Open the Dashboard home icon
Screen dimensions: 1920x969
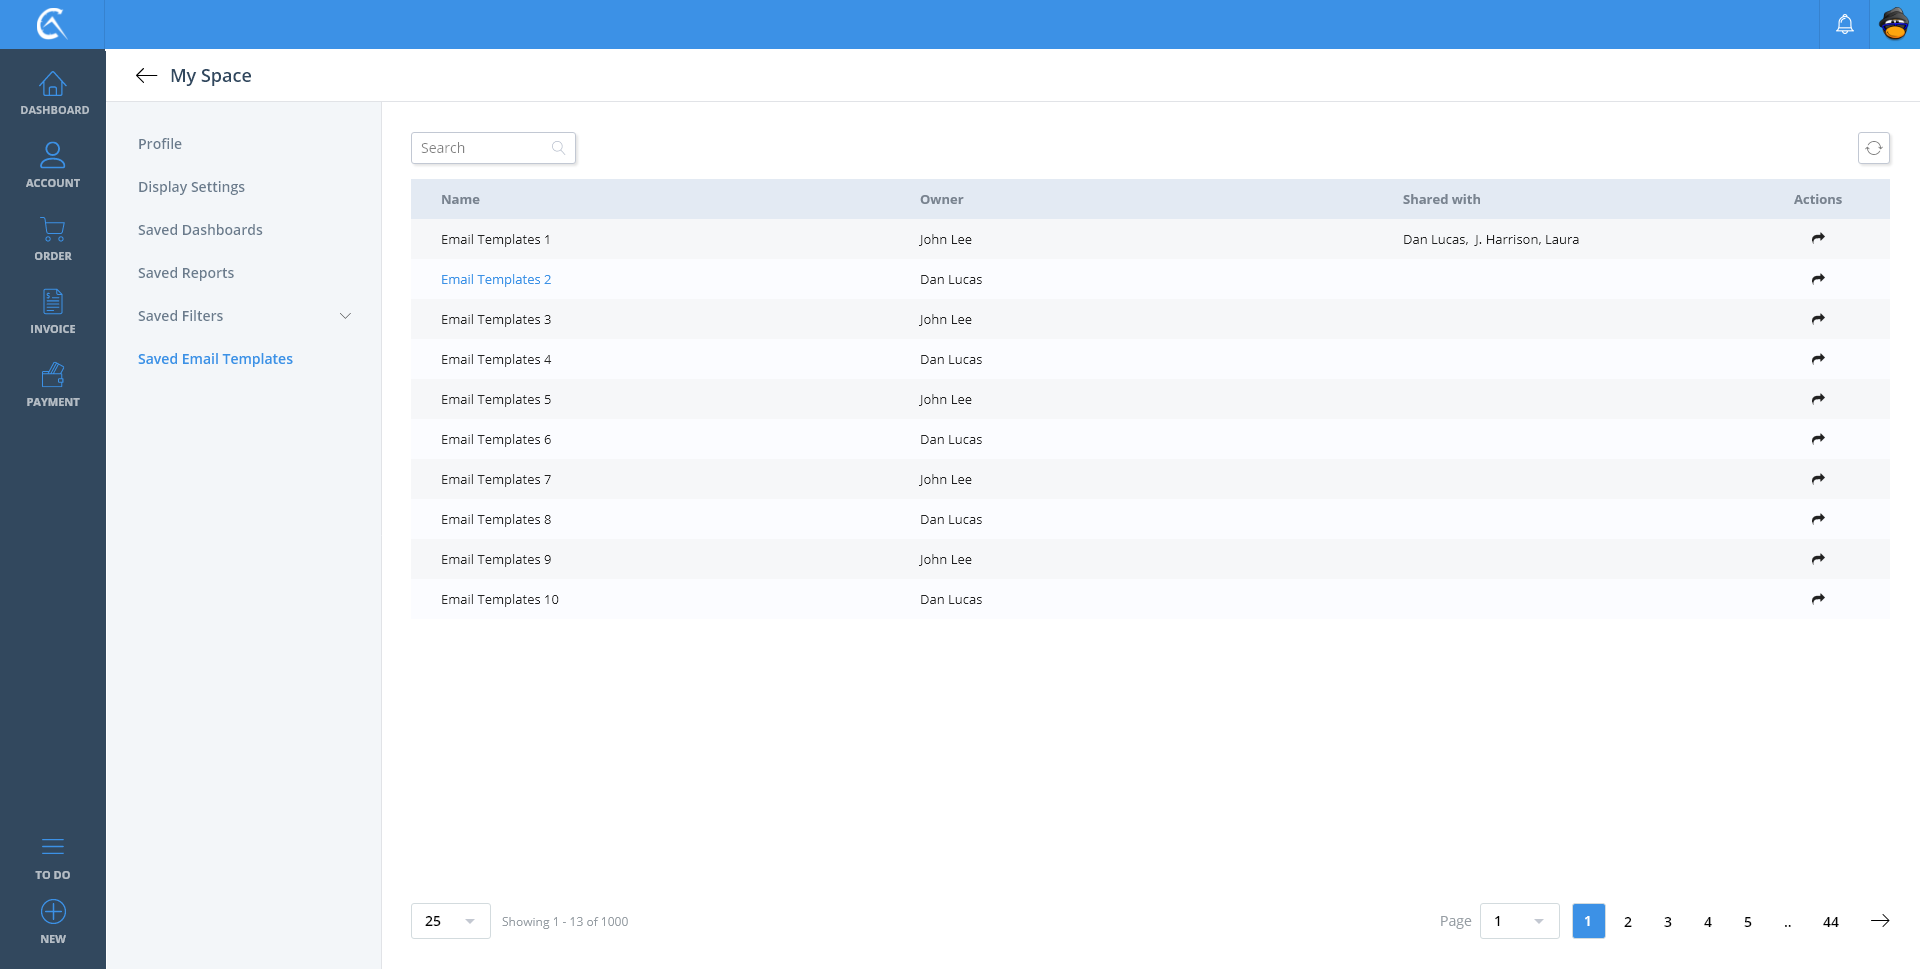pos(53,85)
